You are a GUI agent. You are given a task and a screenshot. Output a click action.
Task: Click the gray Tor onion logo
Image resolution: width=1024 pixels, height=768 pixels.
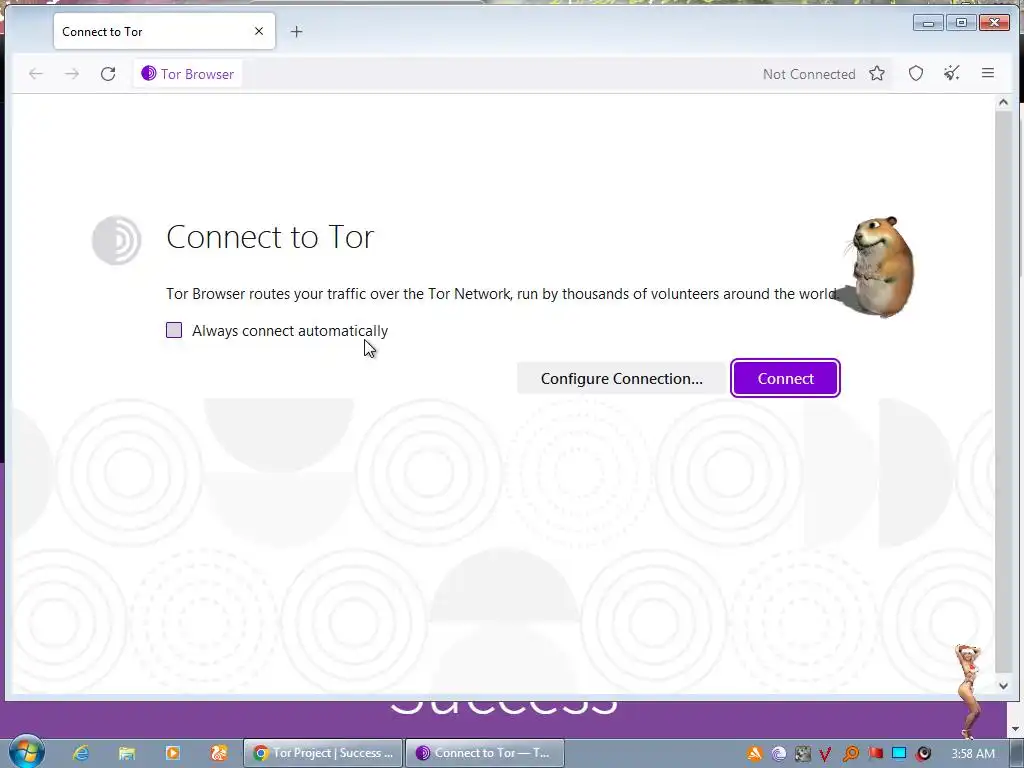pos(116,240)
